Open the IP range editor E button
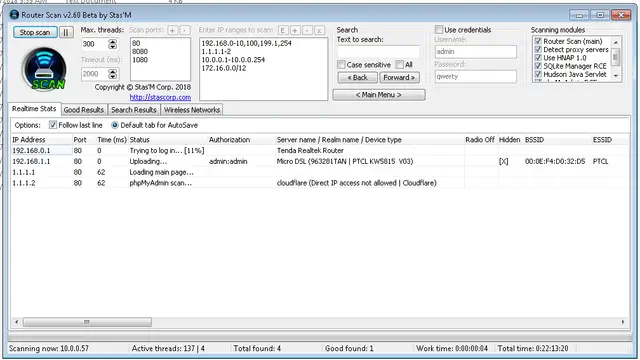 tap(283, 30)
